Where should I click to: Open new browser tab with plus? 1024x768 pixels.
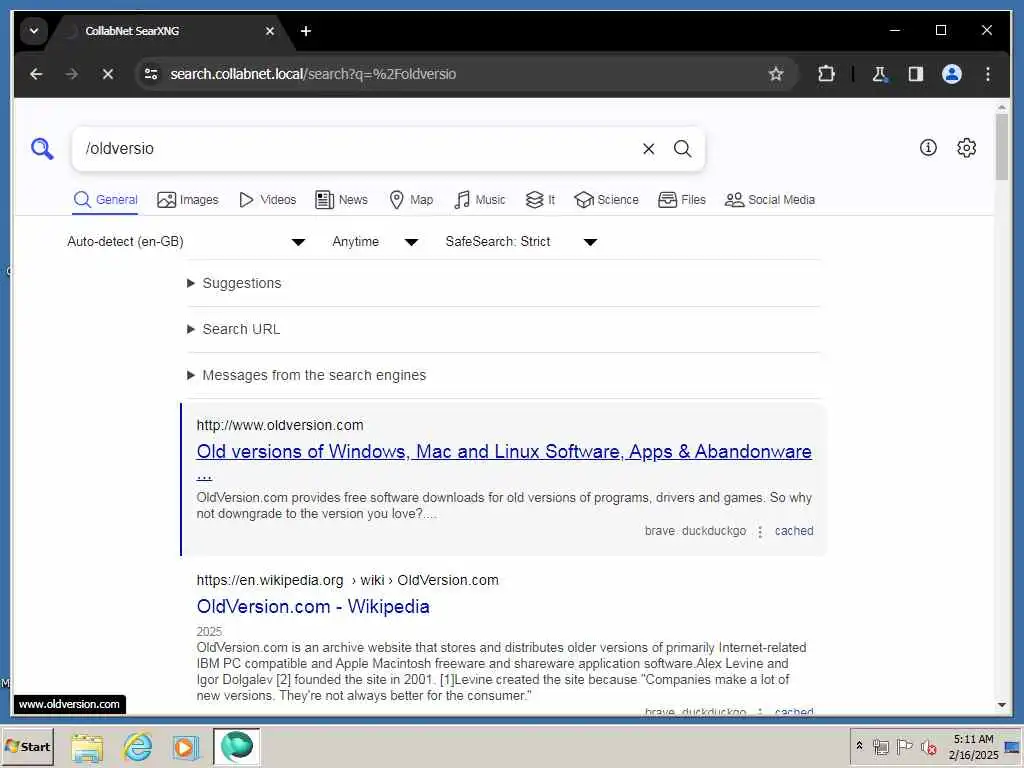point(306,31)
